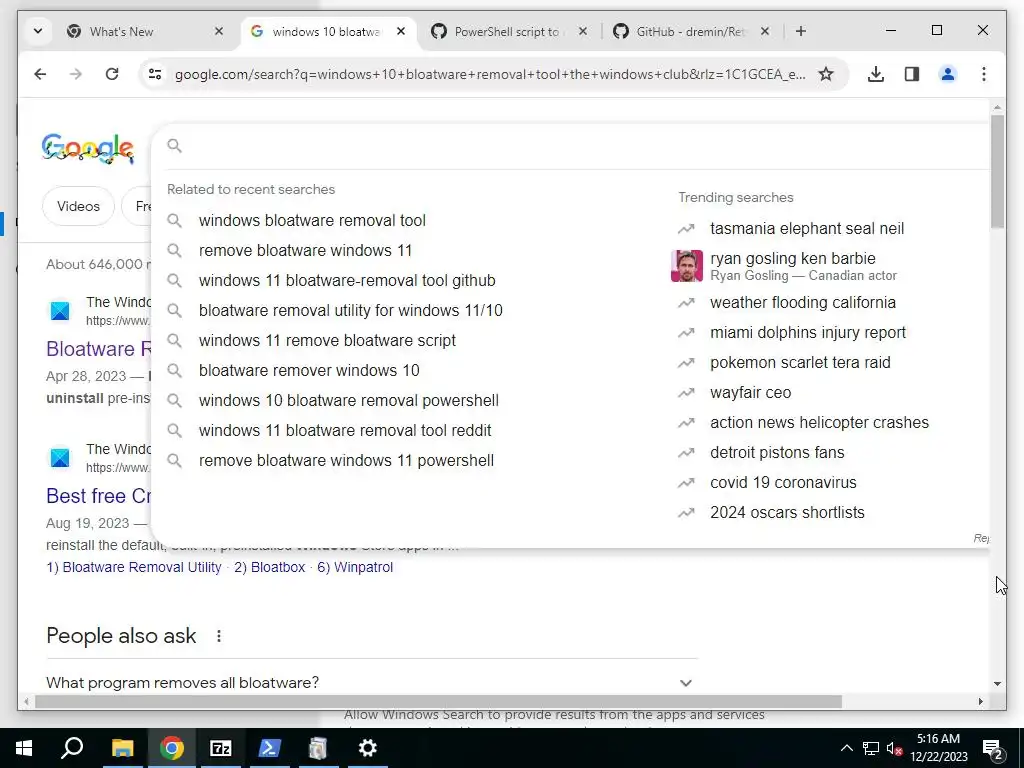The width and height of the screenshot is (1024, 768).
Task: Choose suggestion windows bloatware removal tool
Action: (x=312, y=221)
